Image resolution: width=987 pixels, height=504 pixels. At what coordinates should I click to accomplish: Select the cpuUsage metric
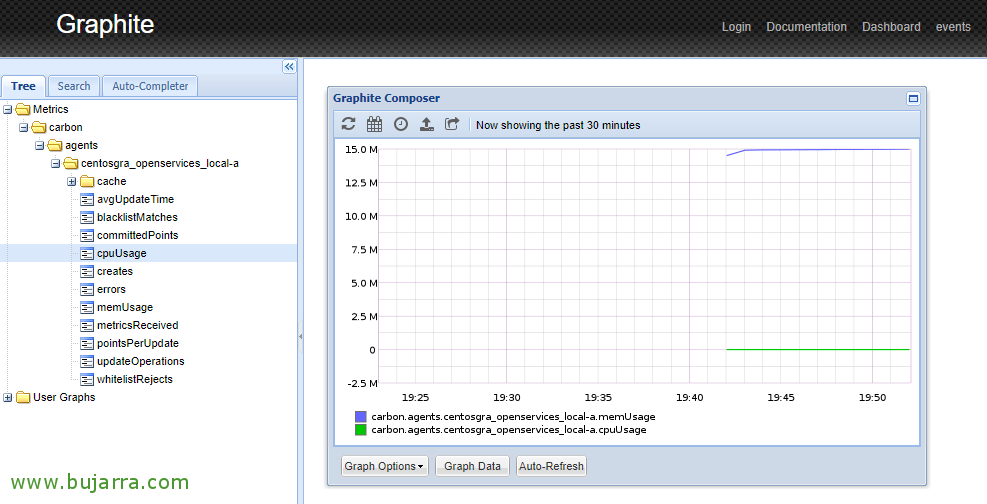click(121, 254)
